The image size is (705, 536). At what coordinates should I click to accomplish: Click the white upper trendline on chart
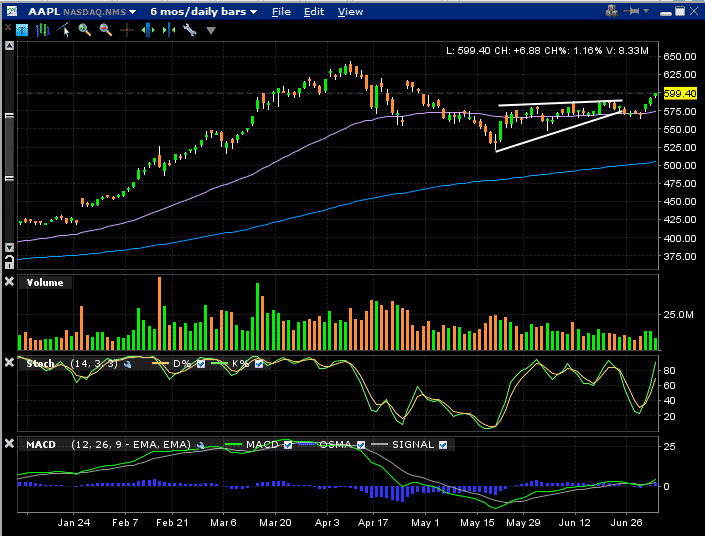pyautogui.click(x=560, y=103)
